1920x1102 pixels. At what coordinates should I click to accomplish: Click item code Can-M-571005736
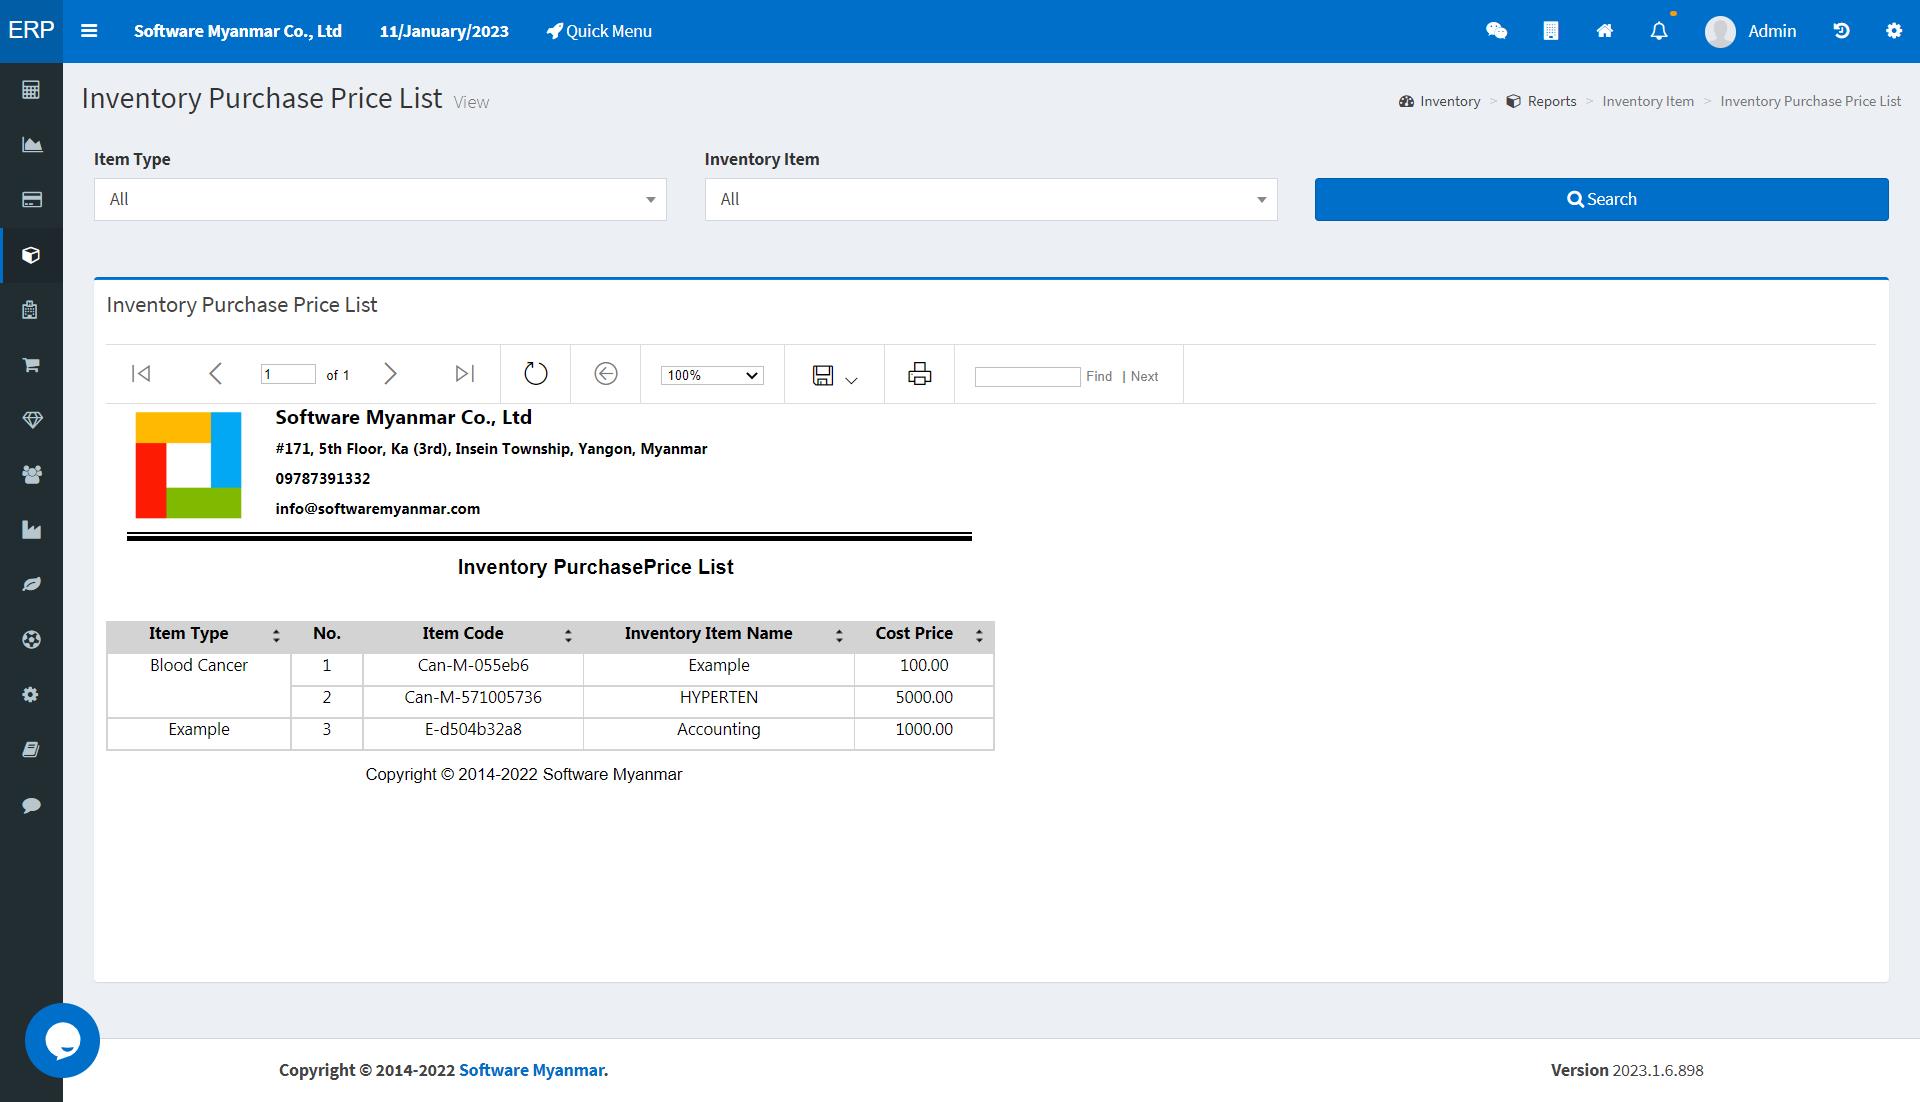[473, 698]
